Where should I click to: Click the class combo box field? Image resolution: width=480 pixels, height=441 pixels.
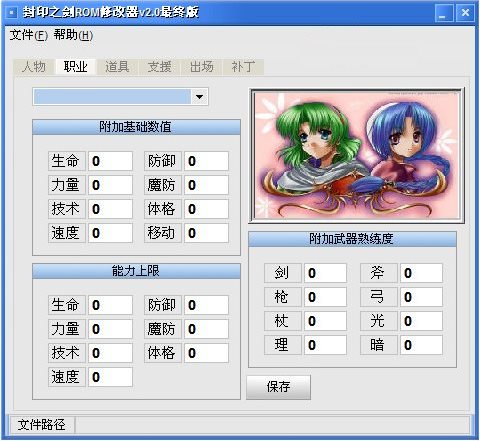pos(120,97)
